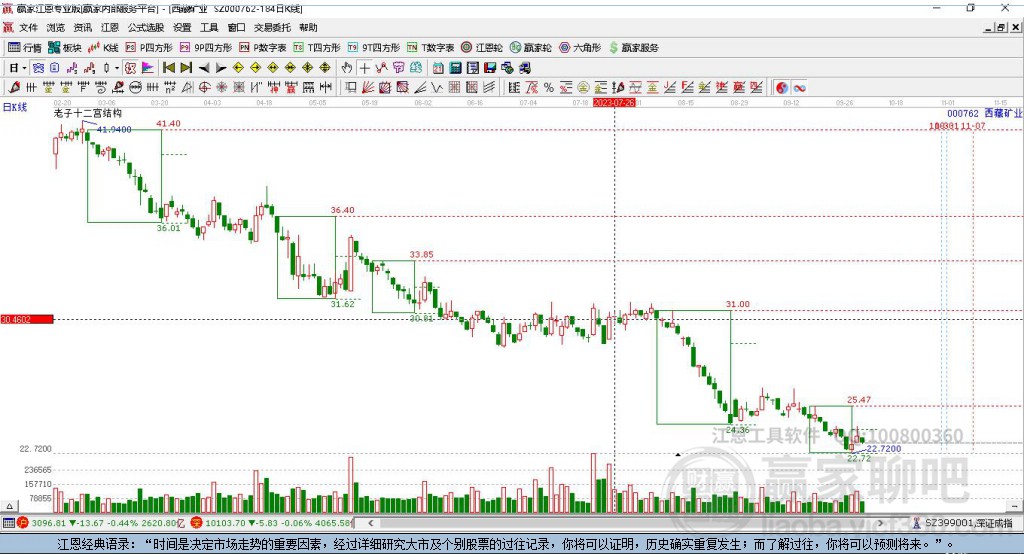Open the 工具 menu
The height and width of the screenshot is (554, 1024).
(x=209, y=27)
